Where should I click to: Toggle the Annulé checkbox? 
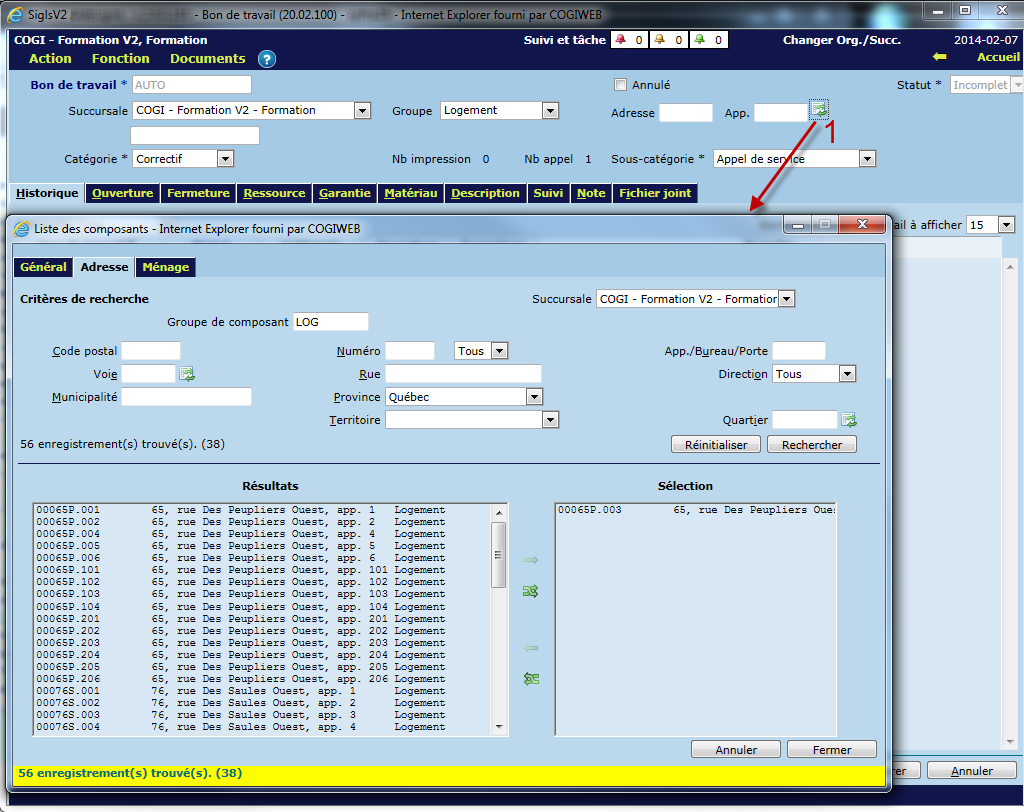click(x=620, y=85)
